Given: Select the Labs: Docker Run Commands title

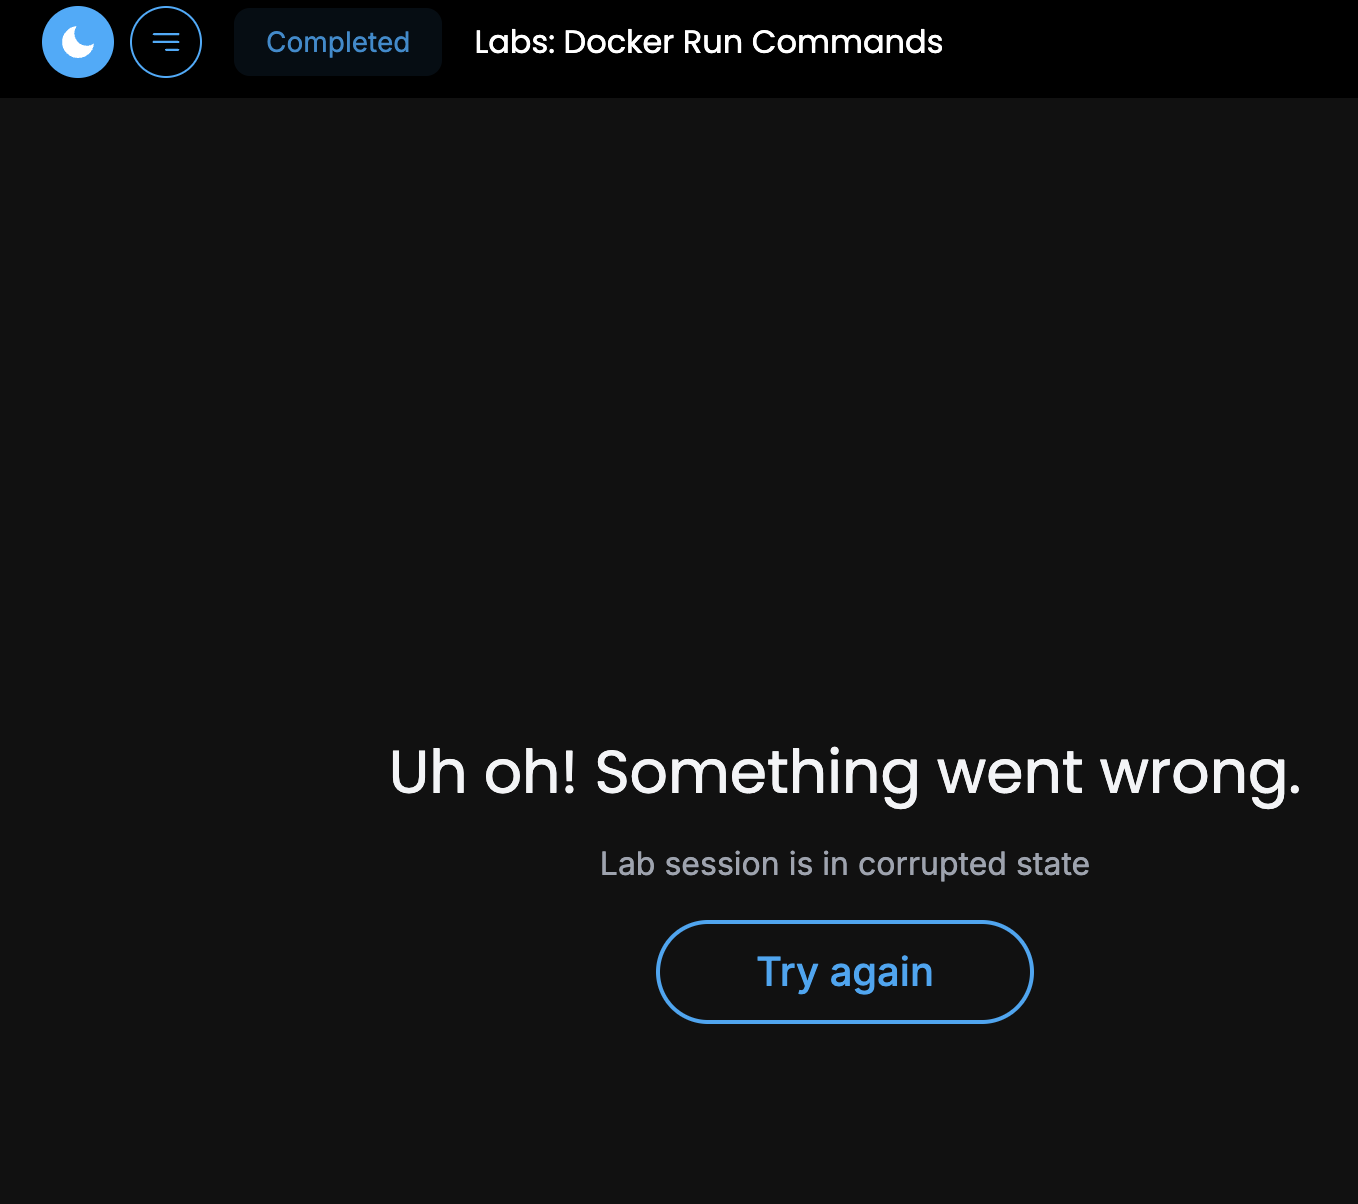Looking at the screenshot, I should pyautogui.click(x=709, y=42).
